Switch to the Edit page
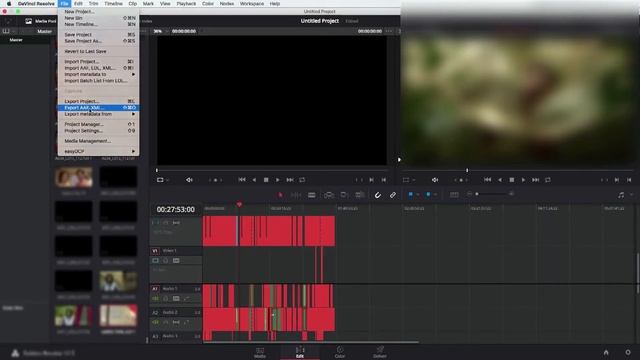Screen dimensions: 640x360 point(300,352)
